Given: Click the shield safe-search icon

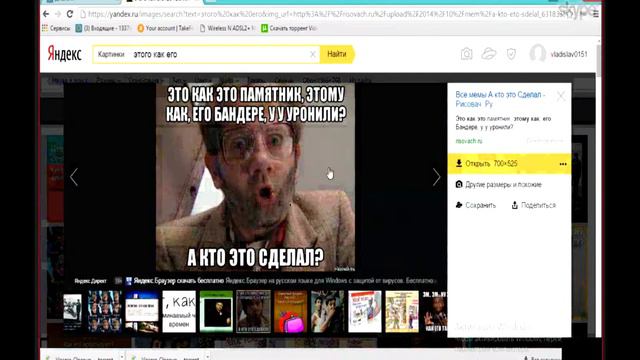Looking at the screenshot, I should tap(511, 54).
